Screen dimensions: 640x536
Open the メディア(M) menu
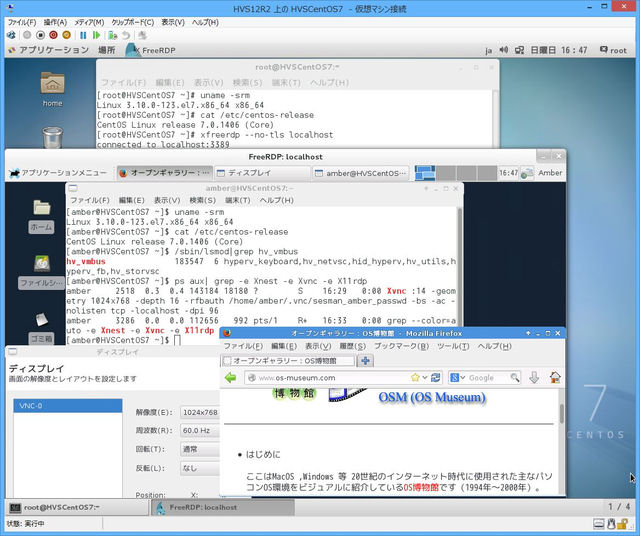coord(89,22)
